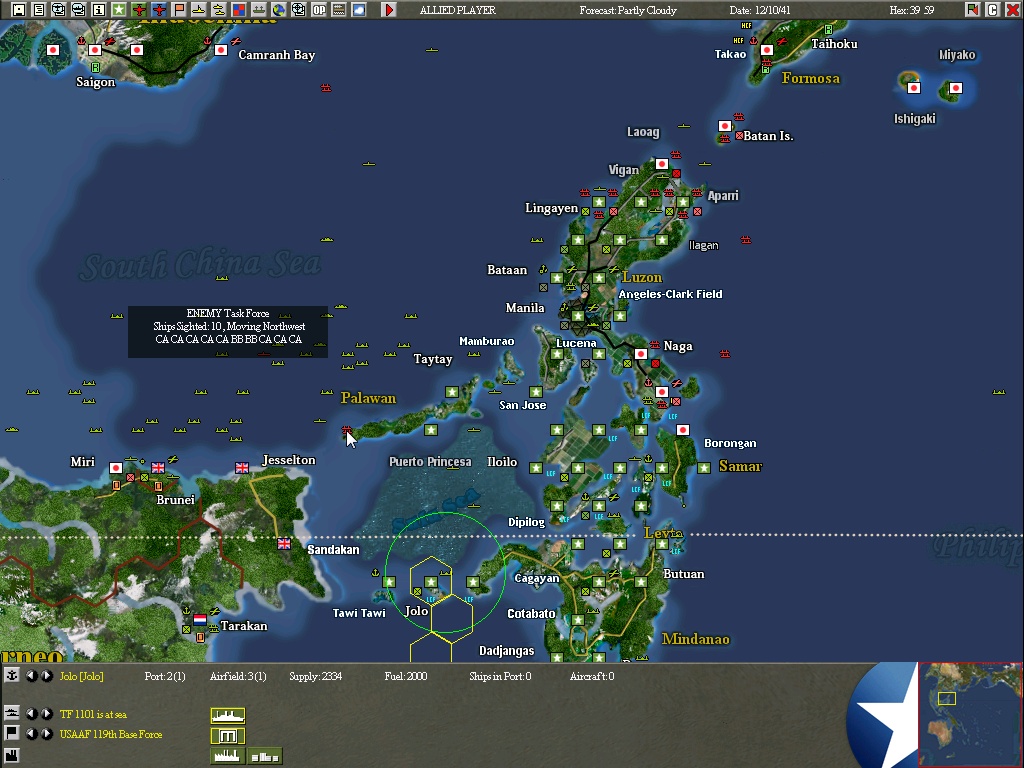The width and height of the screenshot is (1024, 768).
Task: Select the star base marker above San Jose
Action: tap(536, 392)
